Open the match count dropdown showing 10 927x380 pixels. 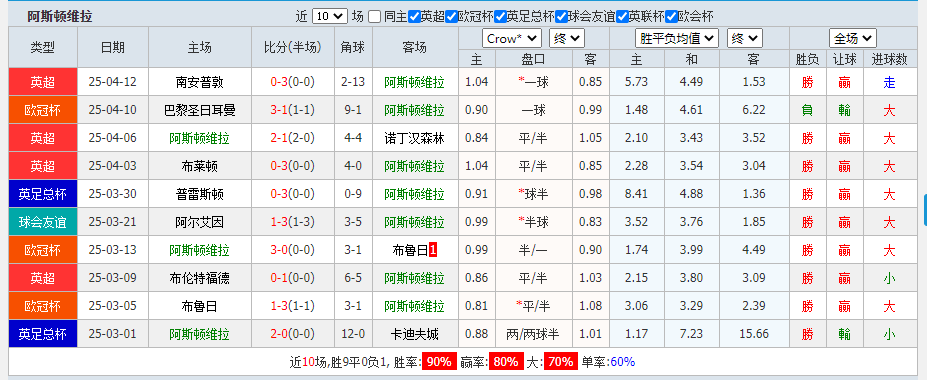click(x=329, y=17)
